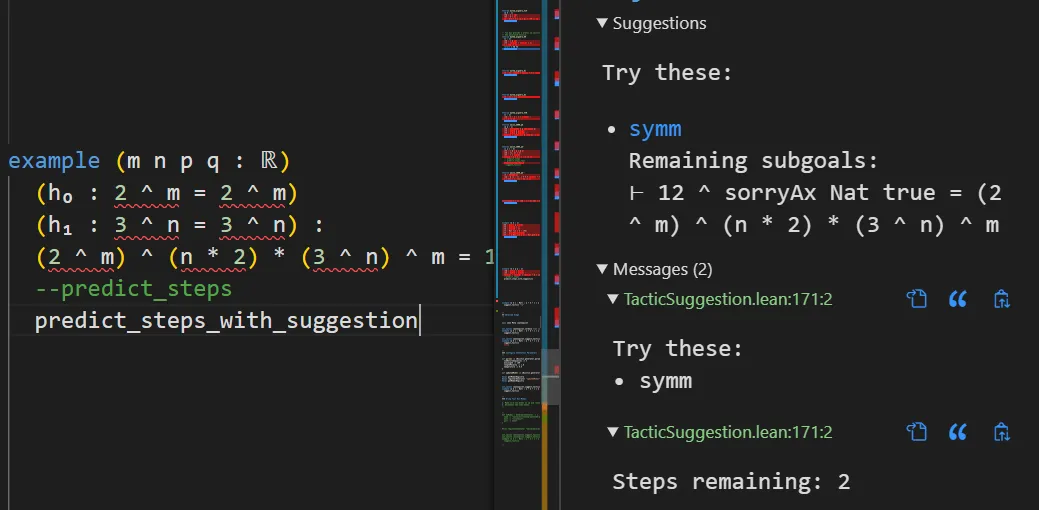The image size is (1039, 510).
Task: Go to source icon for 'Steps remaining' message
Action: coord(916,433)
